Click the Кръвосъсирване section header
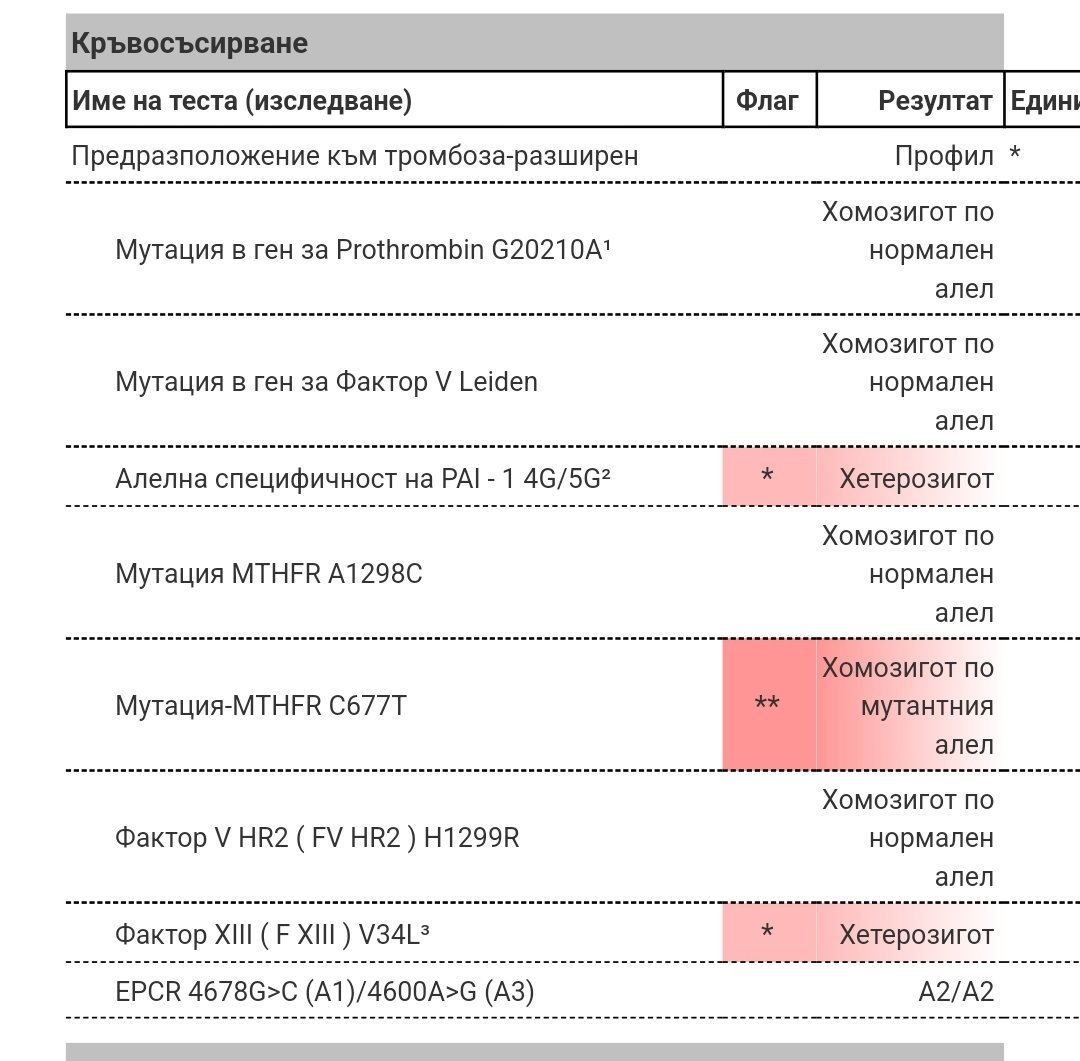The image size is (1080, 1061). pyautogui.click(x=189, y=44)
